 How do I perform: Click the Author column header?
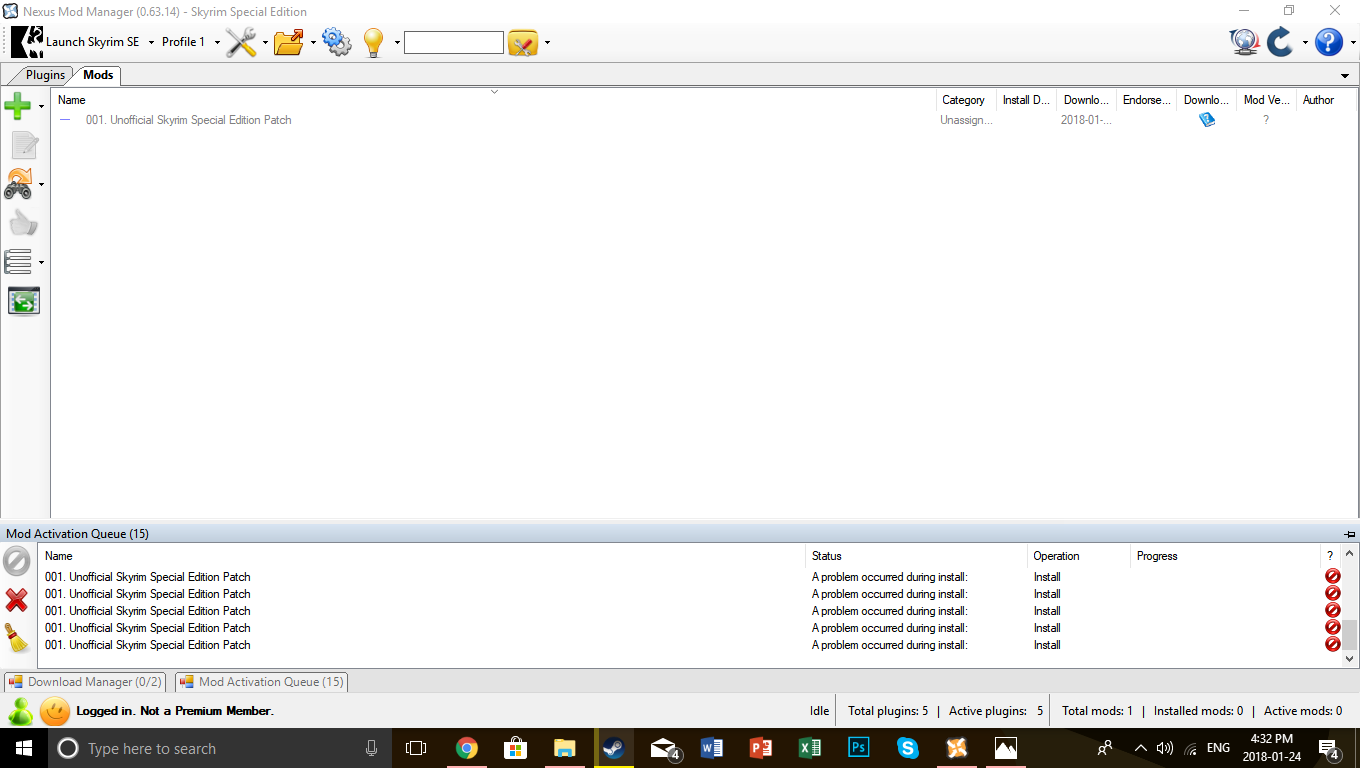point(1326,100)
